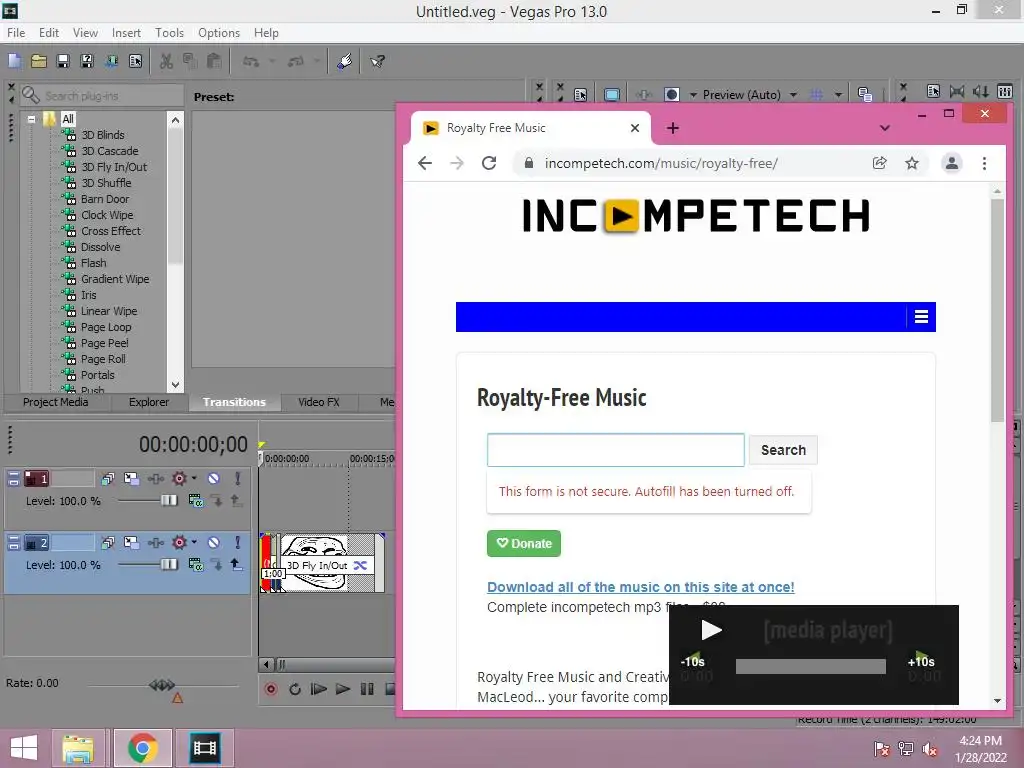The image size is (1024, 768).
Task: Open the Edit menu
Action: pos(49,33)
